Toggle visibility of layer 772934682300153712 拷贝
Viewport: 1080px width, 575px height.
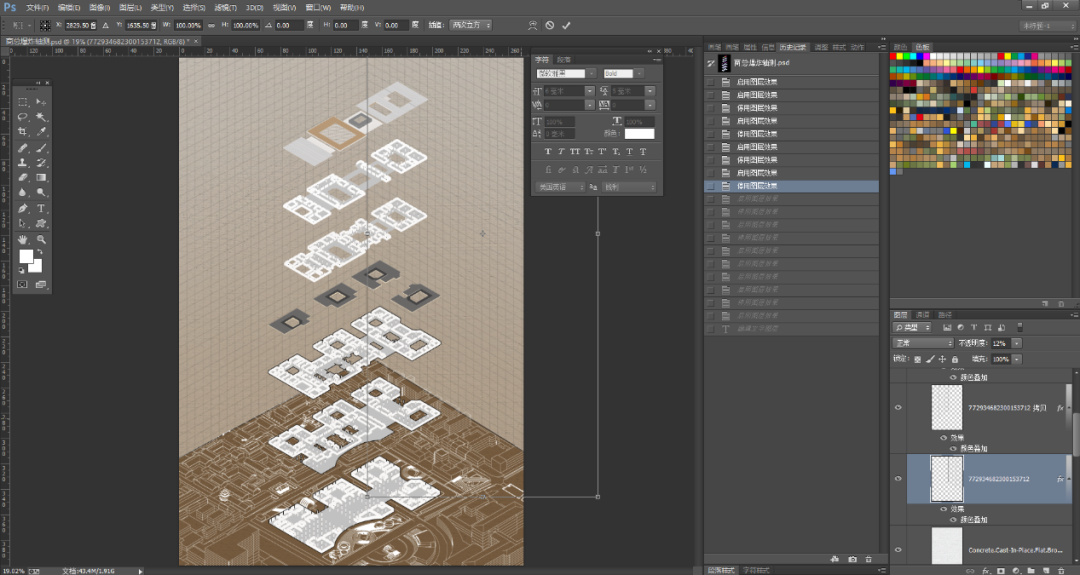[x=898, y=407]
